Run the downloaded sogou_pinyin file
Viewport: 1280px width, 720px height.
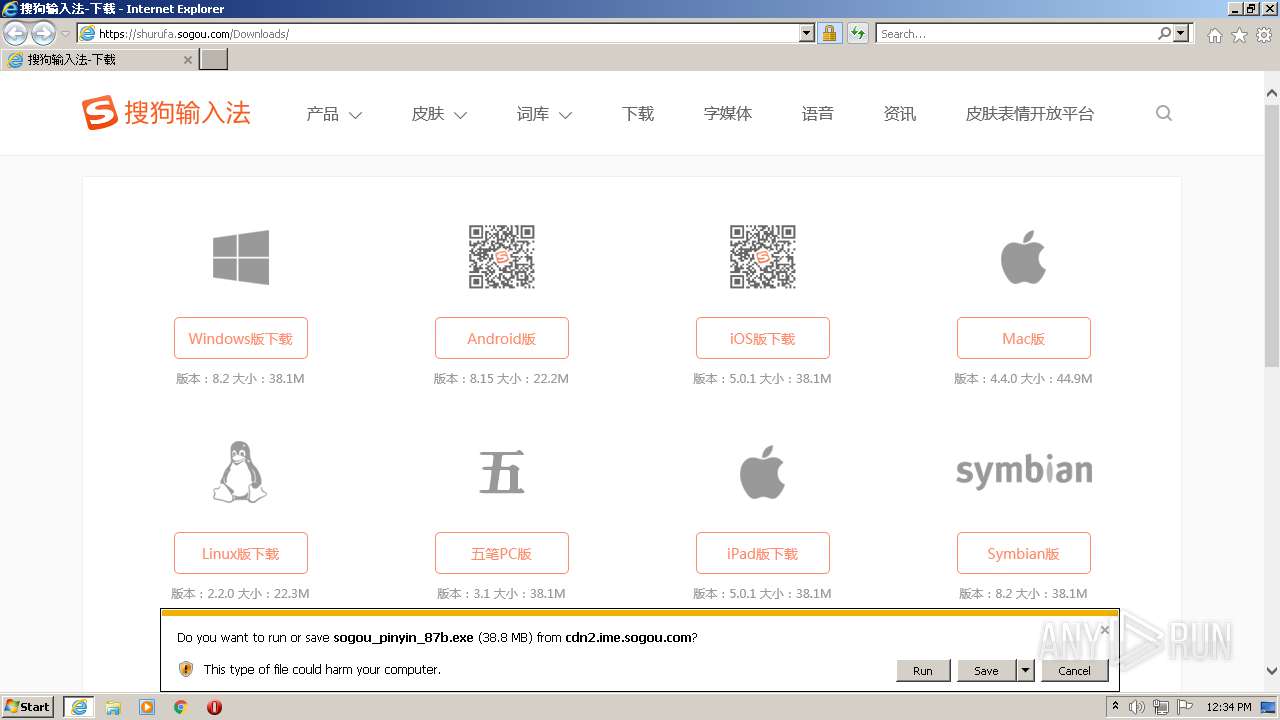click(923, 671)
